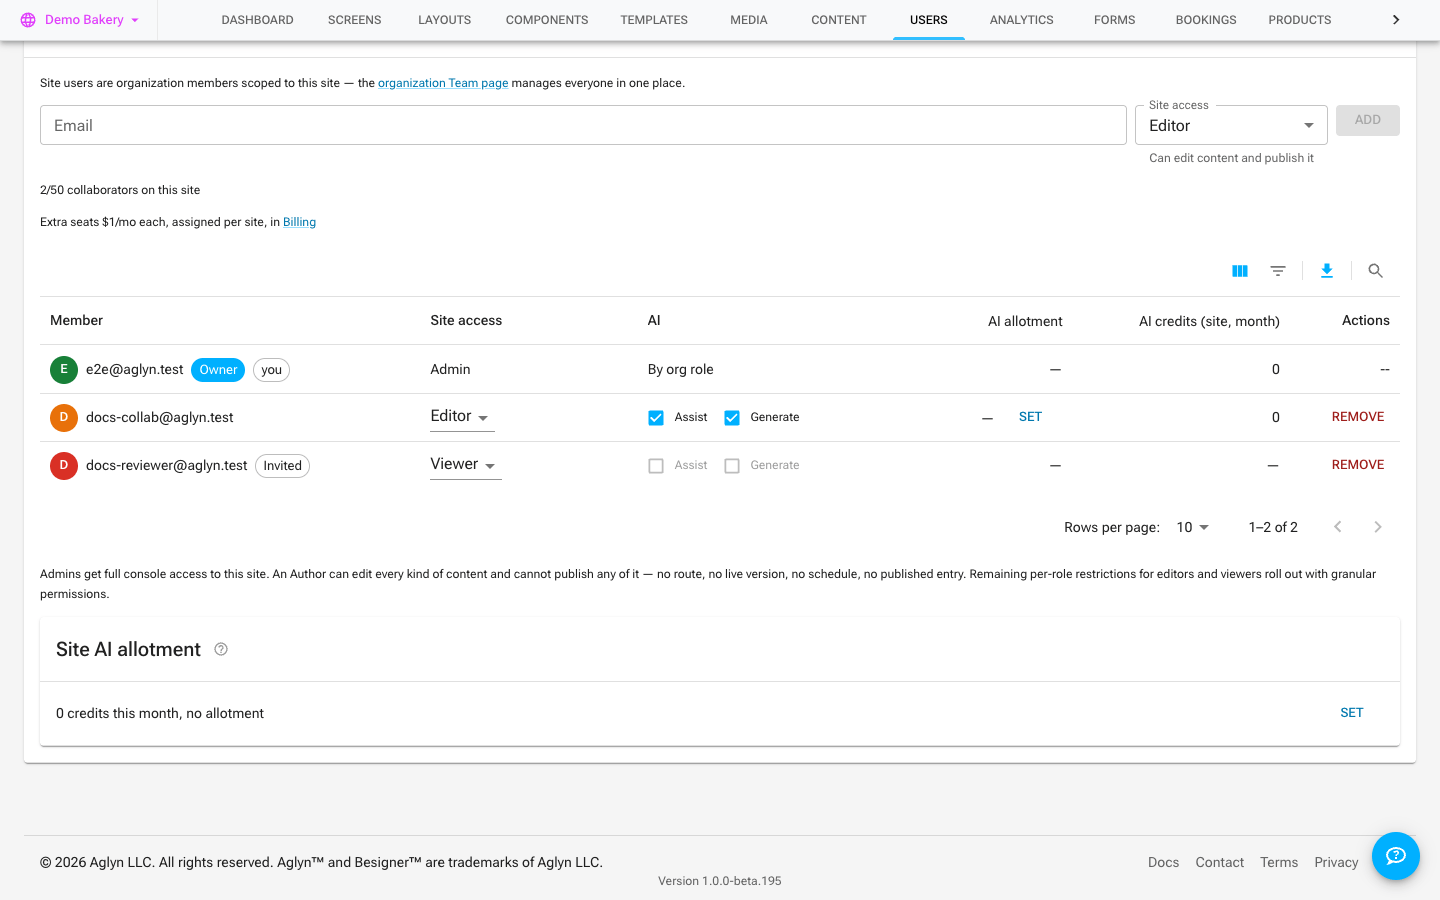Open organization Team page link
The height and width of the screenshot is (900, 1440).
point(443,83)
